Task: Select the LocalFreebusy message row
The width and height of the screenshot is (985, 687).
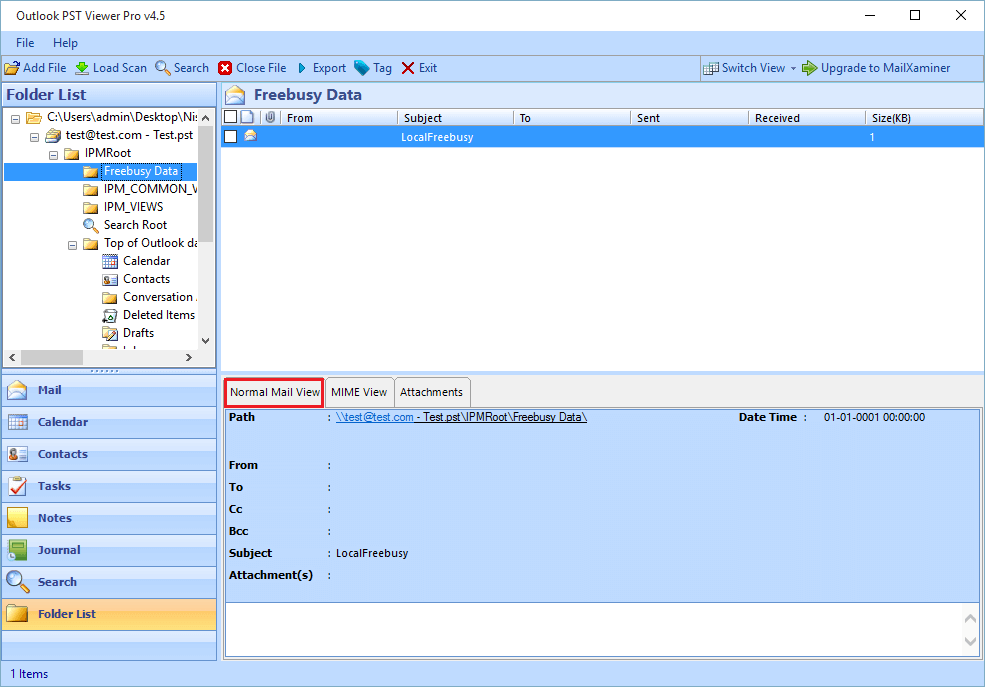Action: 602,137
